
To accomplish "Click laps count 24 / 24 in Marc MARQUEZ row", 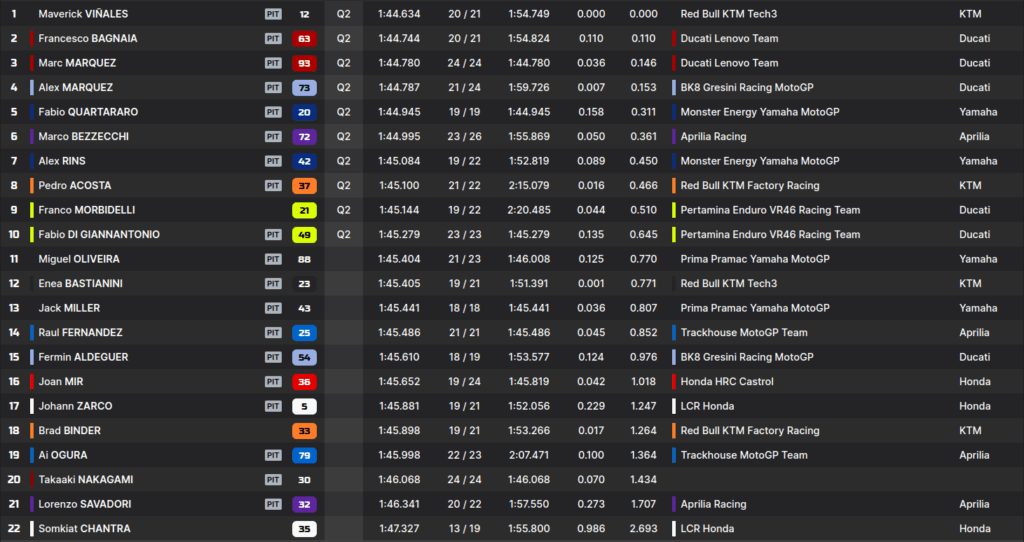I will click(464, 63).
